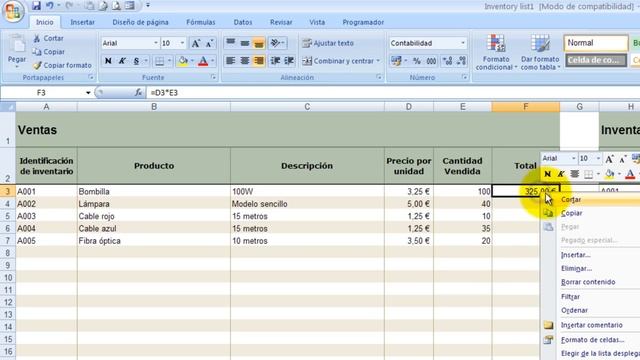Apply the Celda de co... cell style
Image resolution: width=640 pixels, height=360 pixels.
(x=596, y=60)
